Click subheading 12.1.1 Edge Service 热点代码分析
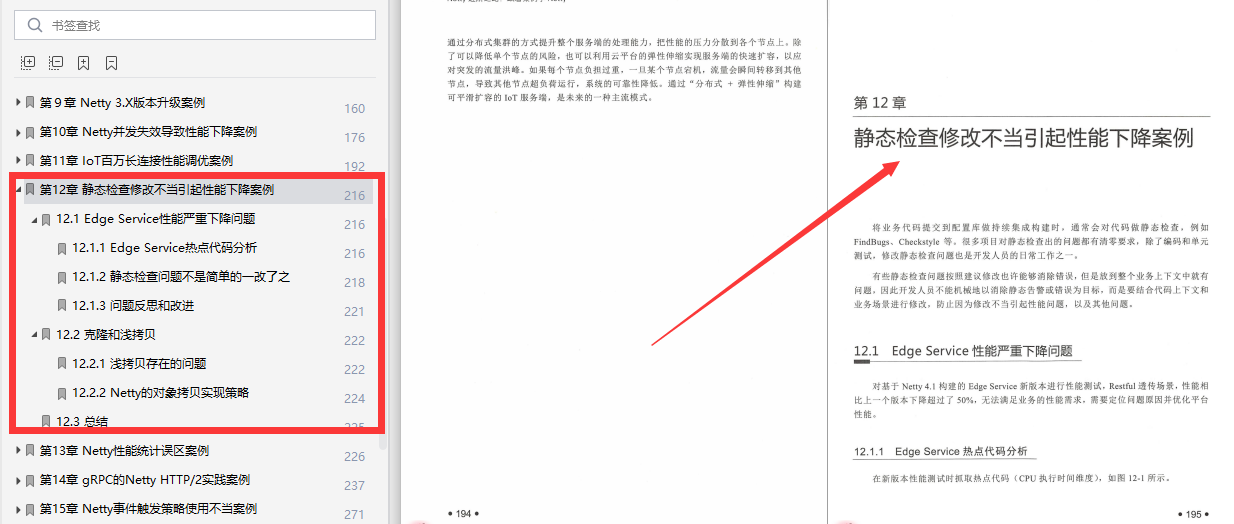 coord(940,452)
